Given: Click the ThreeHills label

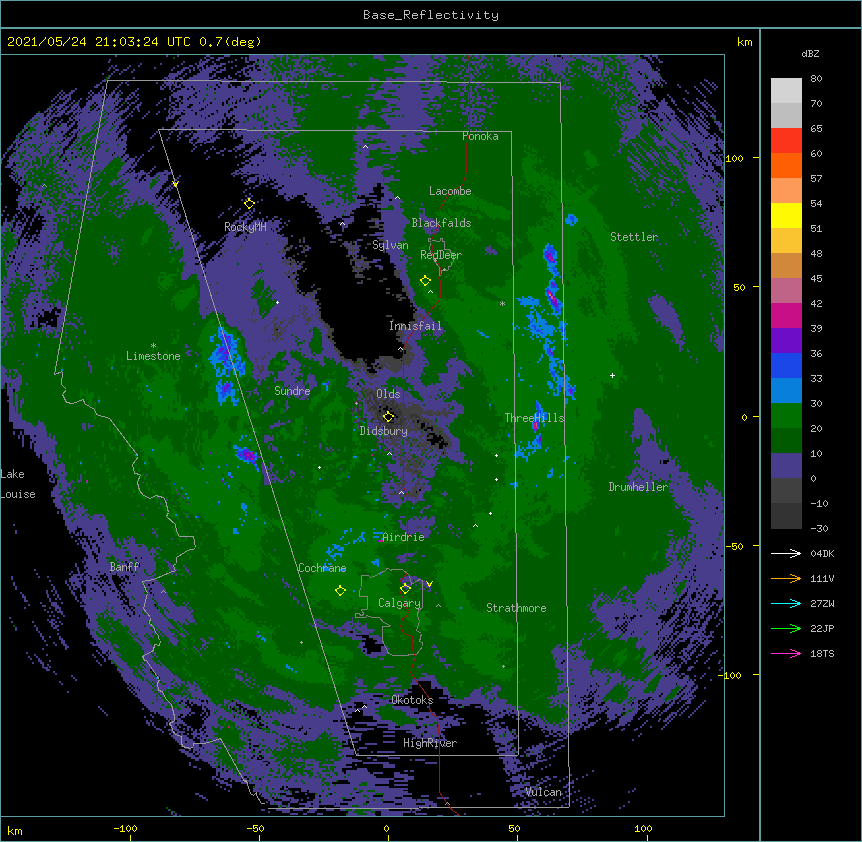Looking at the screenshot, I should tap(534, 418).
